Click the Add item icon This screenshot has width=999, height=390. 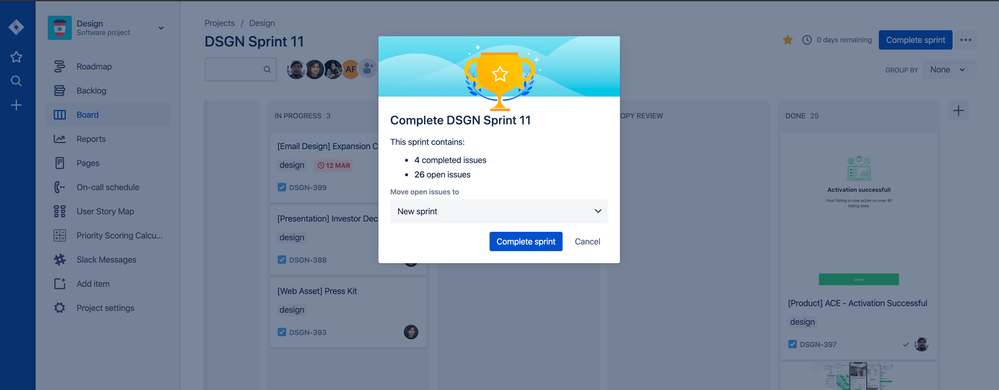click(59, 284)
